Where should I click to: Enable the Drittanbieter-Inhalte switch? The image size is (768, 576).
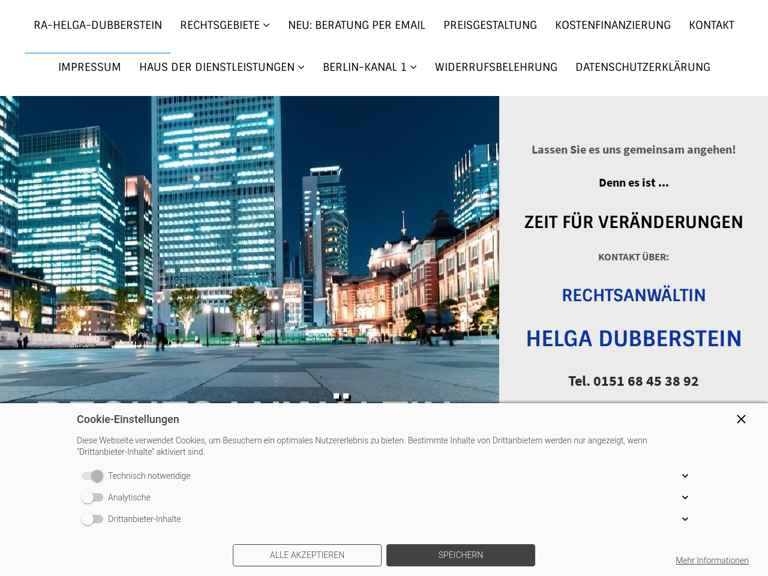(93, 519)
